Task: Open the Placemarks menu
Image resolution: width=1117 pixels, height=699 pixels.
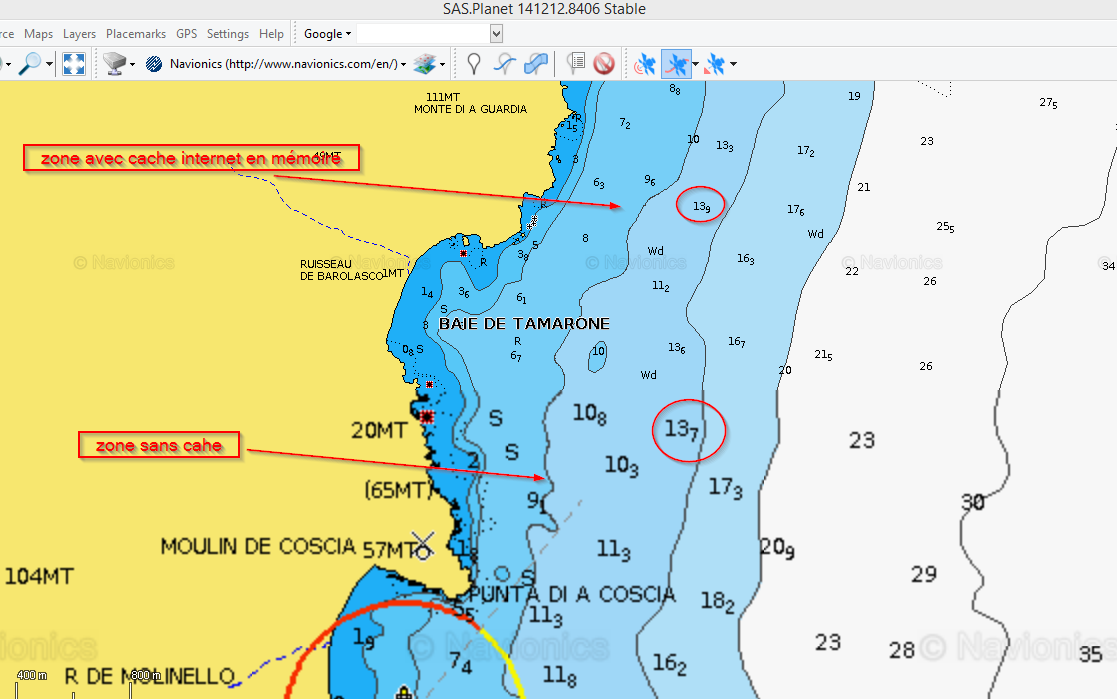Action: (x=136, y=33)
